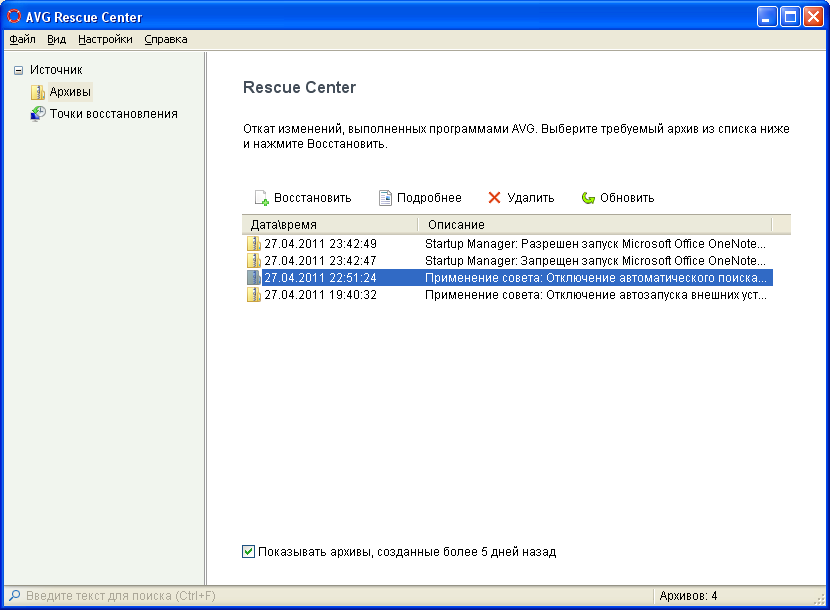Click the Архивов: 4 status bar entry

click(688, 596)
